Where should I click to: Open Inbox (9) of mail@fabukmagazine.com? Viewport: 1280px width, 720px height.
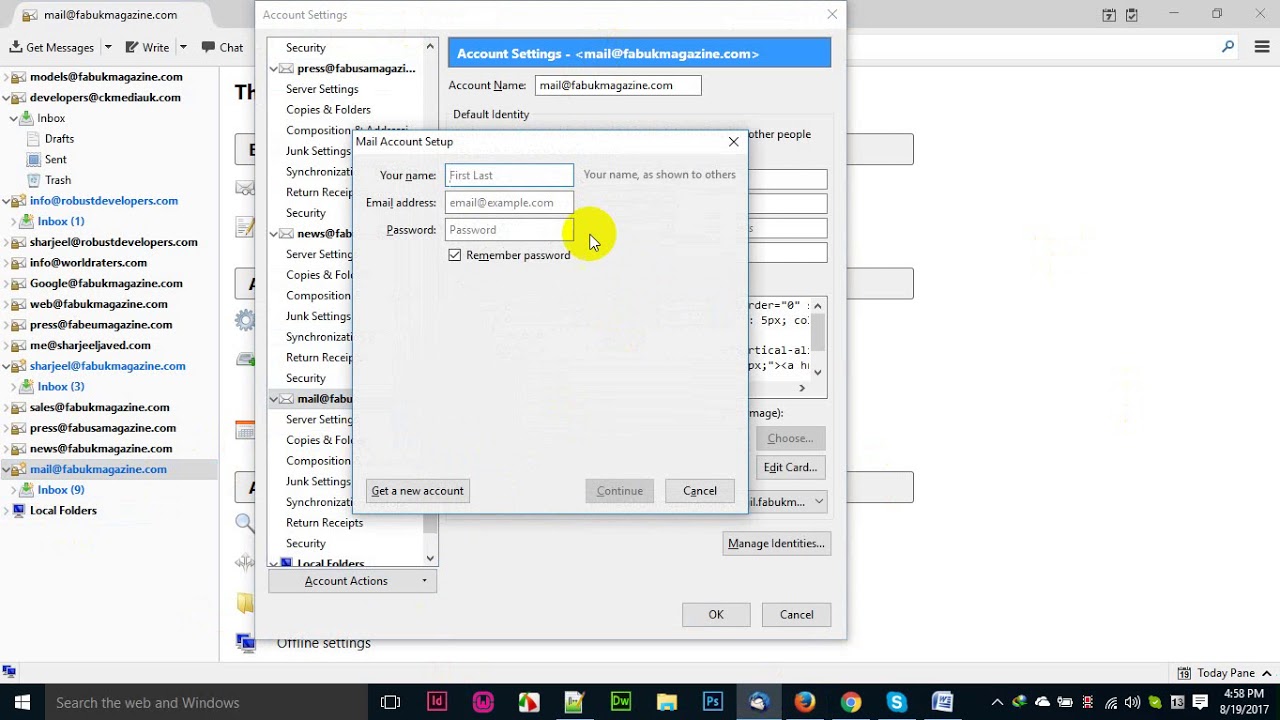[60, 490]
